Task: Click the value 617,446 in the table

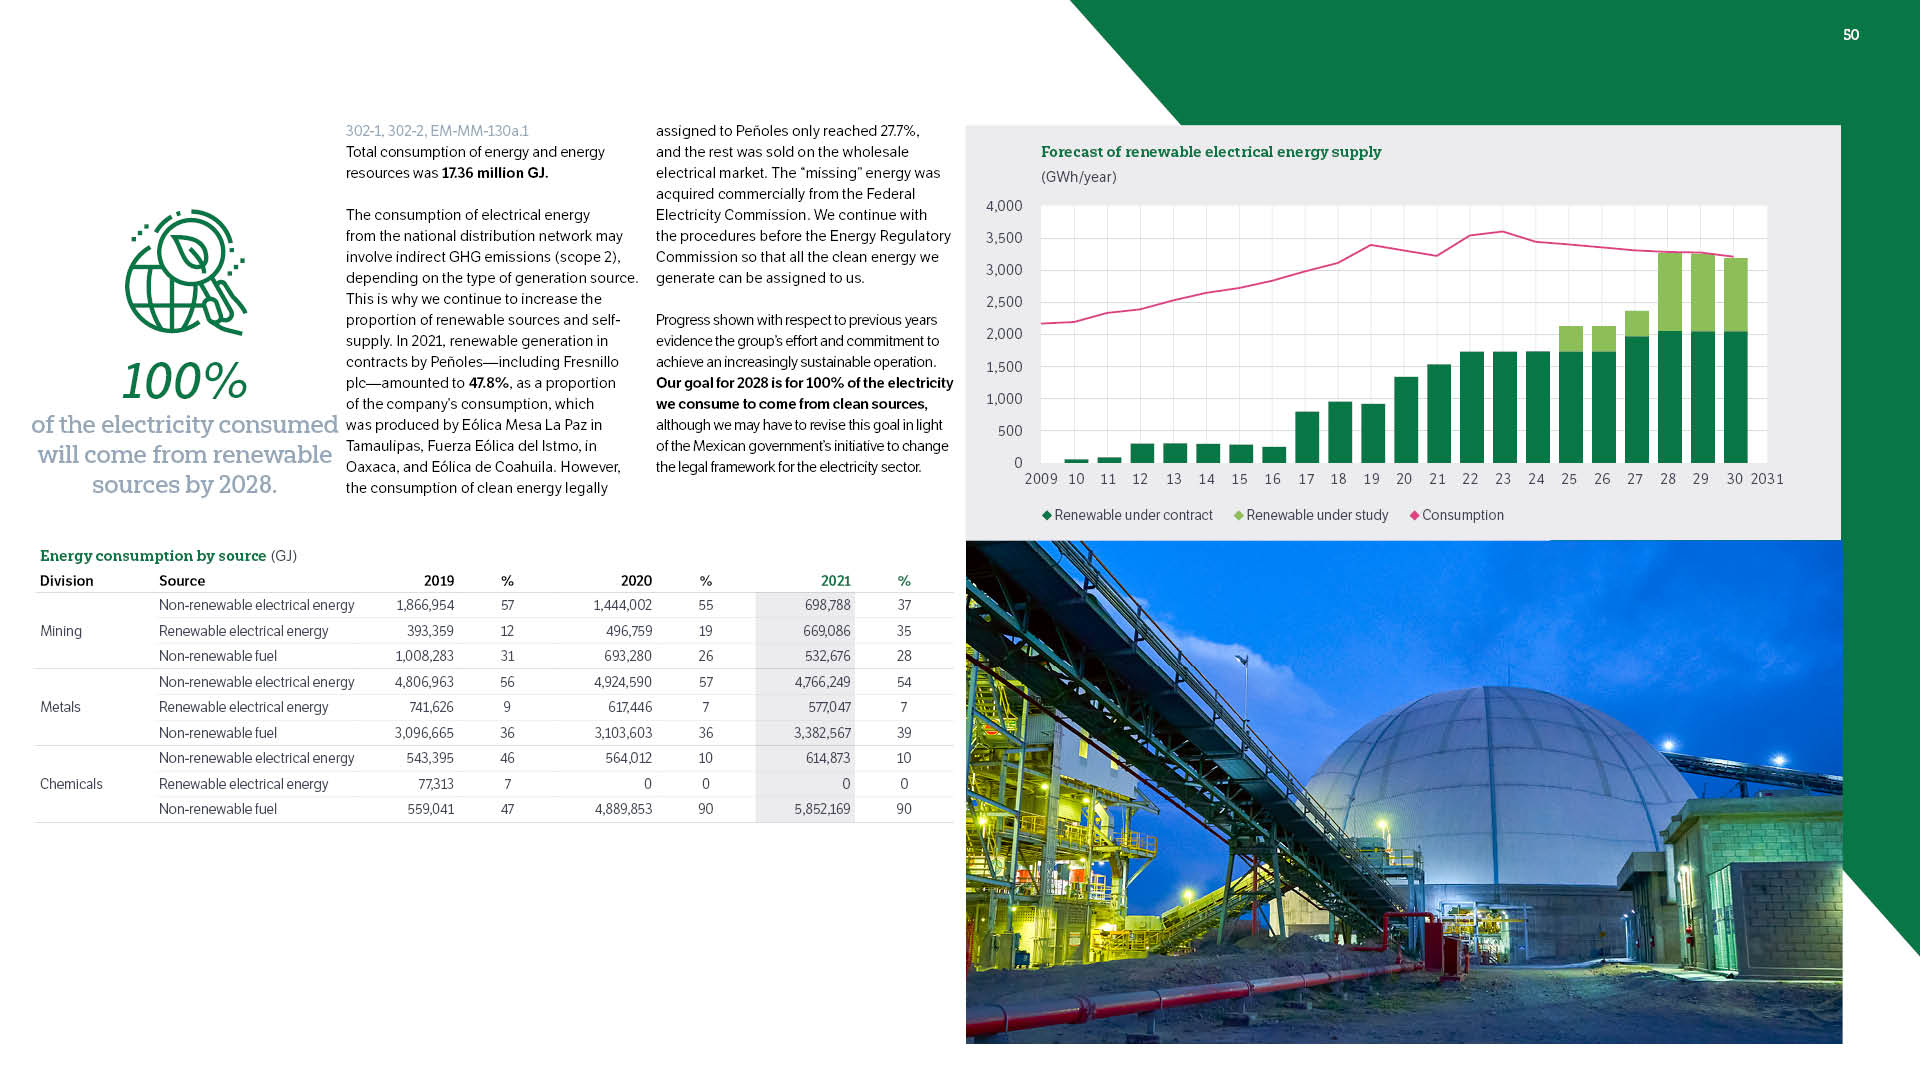Action: [630, 707]
